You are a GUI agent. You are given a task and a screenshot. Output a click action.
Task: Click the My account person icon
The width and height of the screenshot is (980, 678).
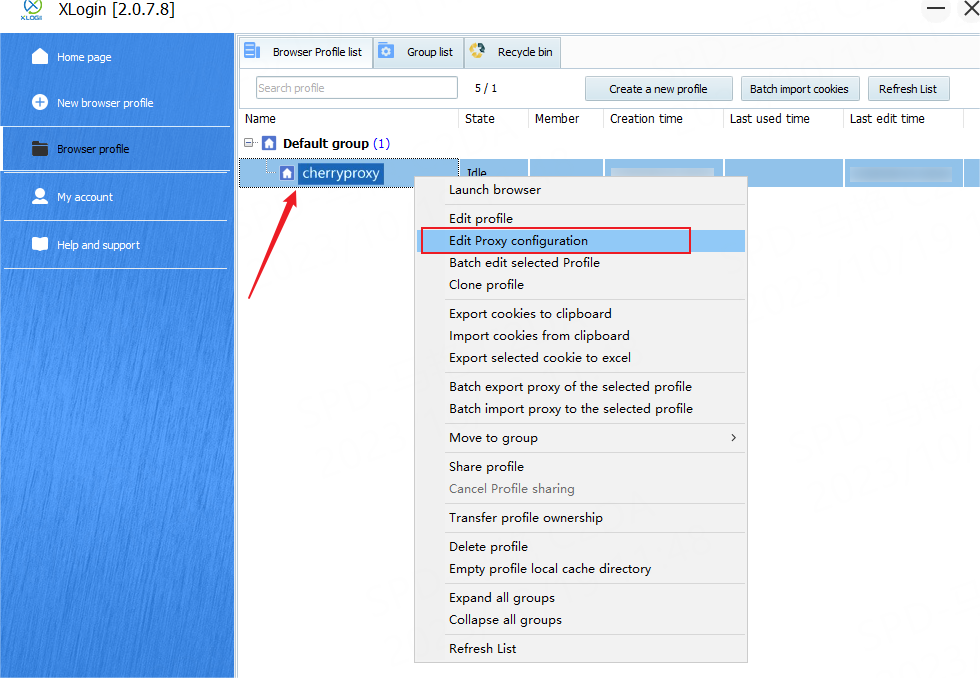click(x=40, y=196)
